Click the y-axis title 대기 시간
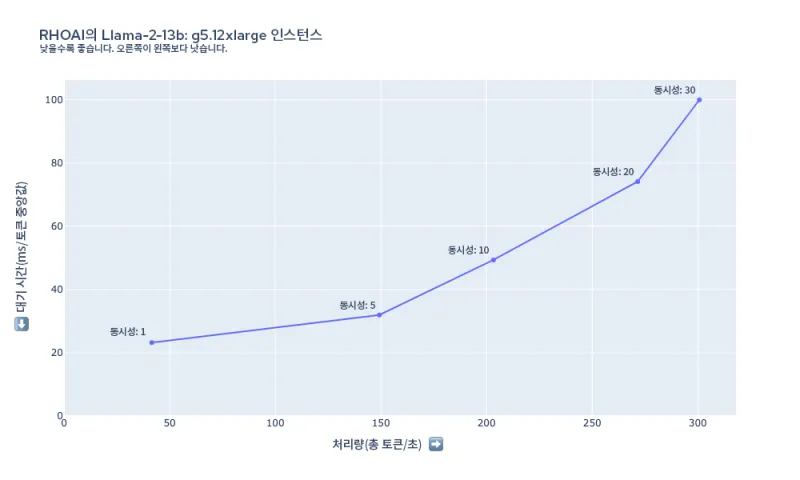 [22, 247]
